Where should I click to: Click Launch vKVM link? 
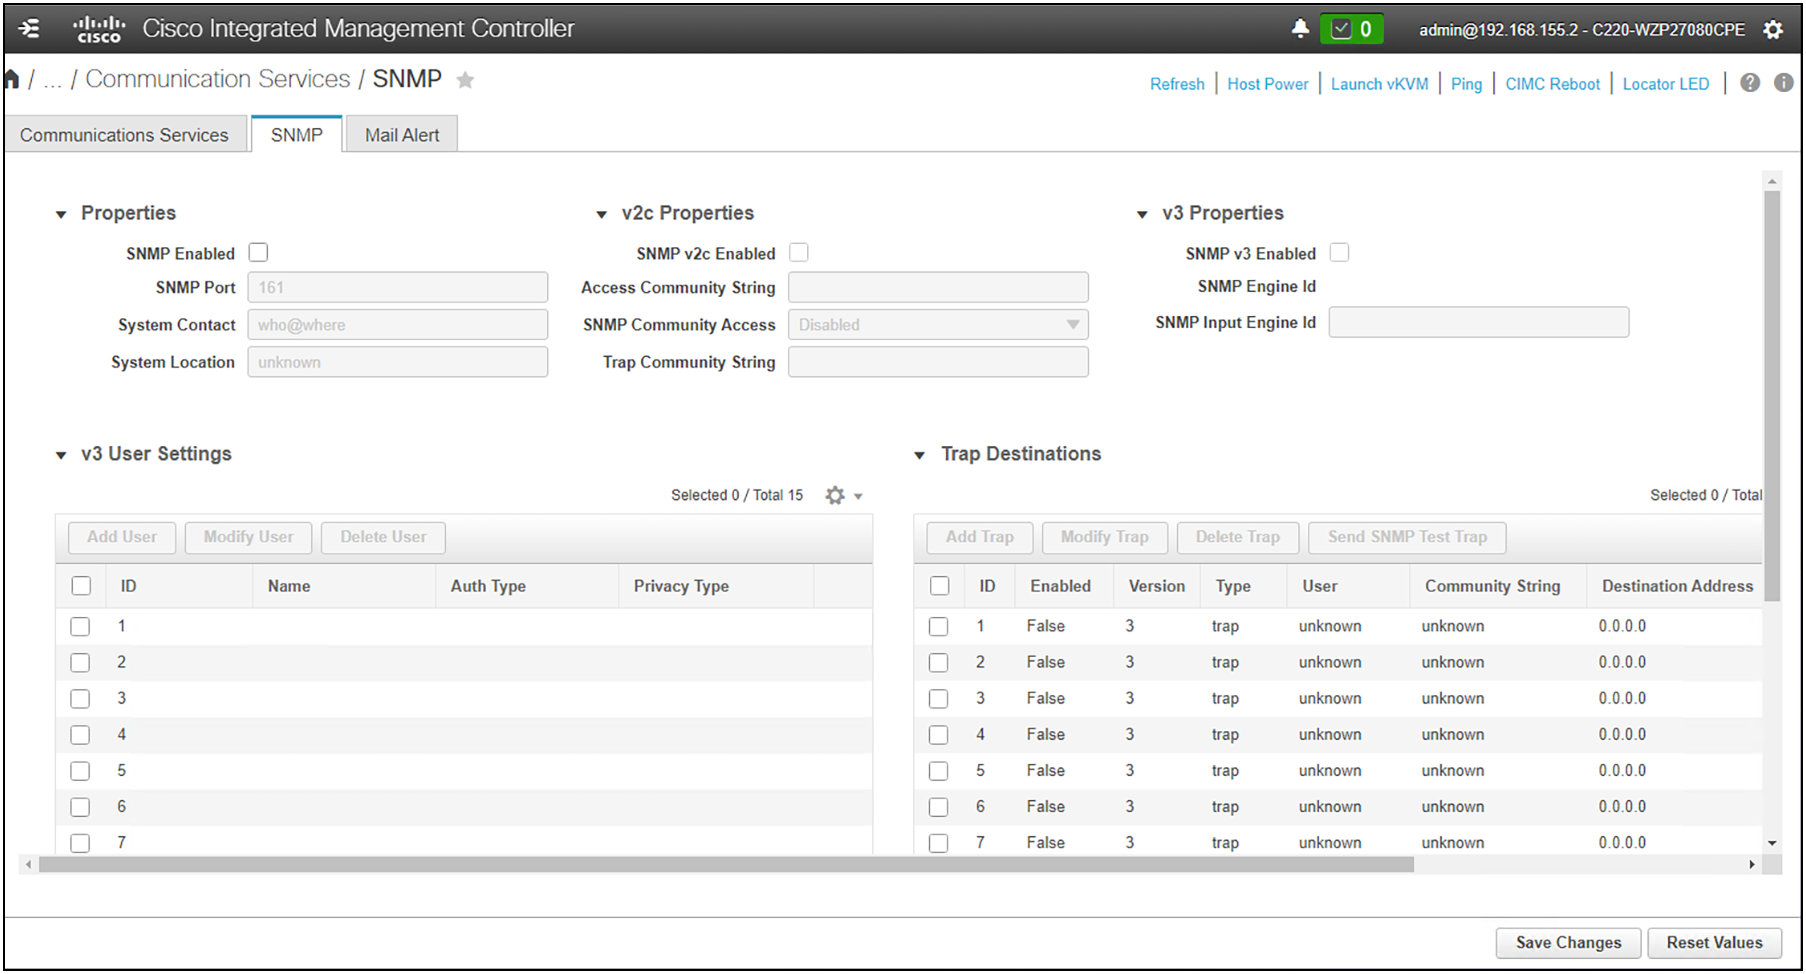pyautogui.click(x=1380, y=84)
